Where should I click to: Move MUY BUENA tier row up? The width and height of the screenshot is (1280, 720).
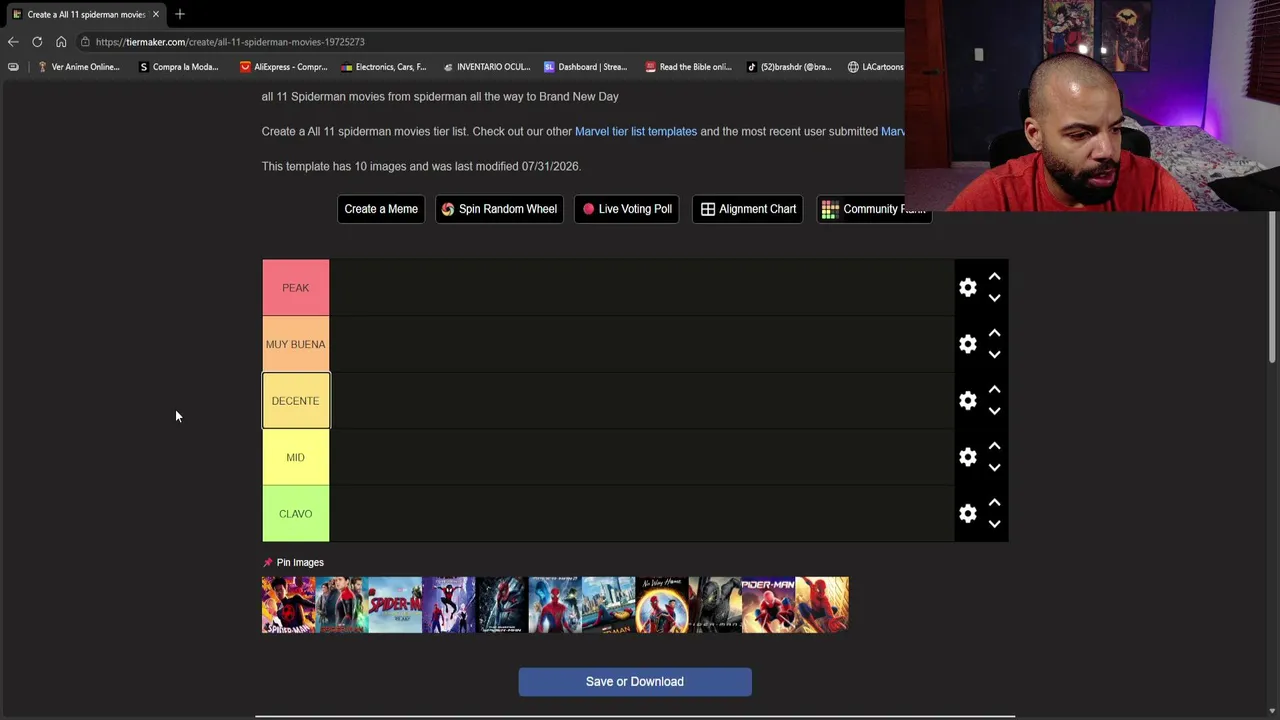(994, 333)
